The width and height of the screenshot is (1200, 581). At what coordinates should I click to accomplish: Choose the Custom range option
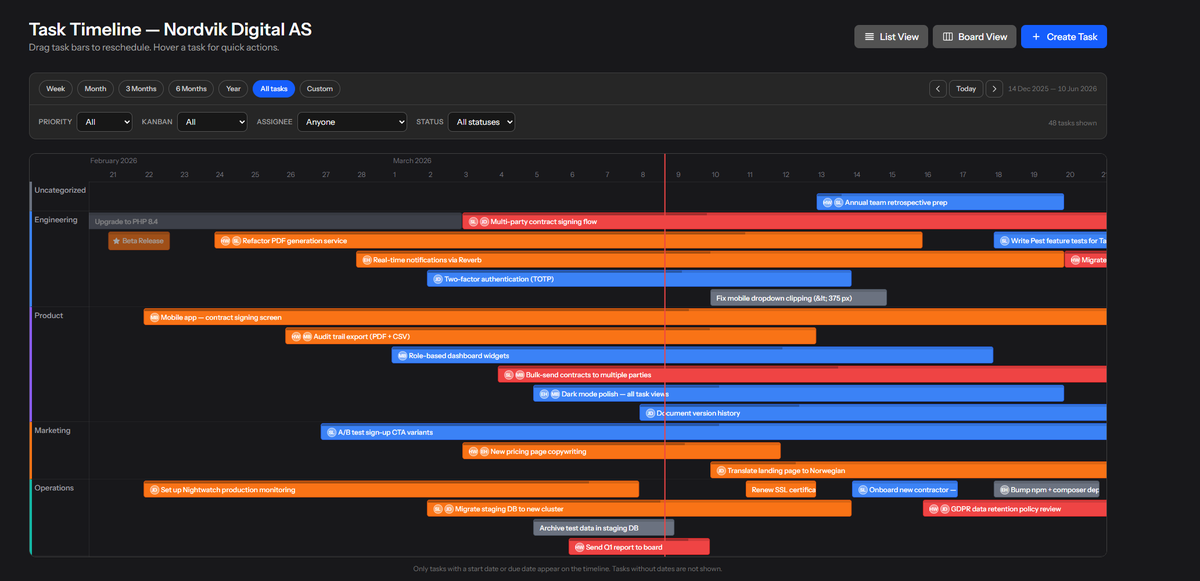click(320, 89)
